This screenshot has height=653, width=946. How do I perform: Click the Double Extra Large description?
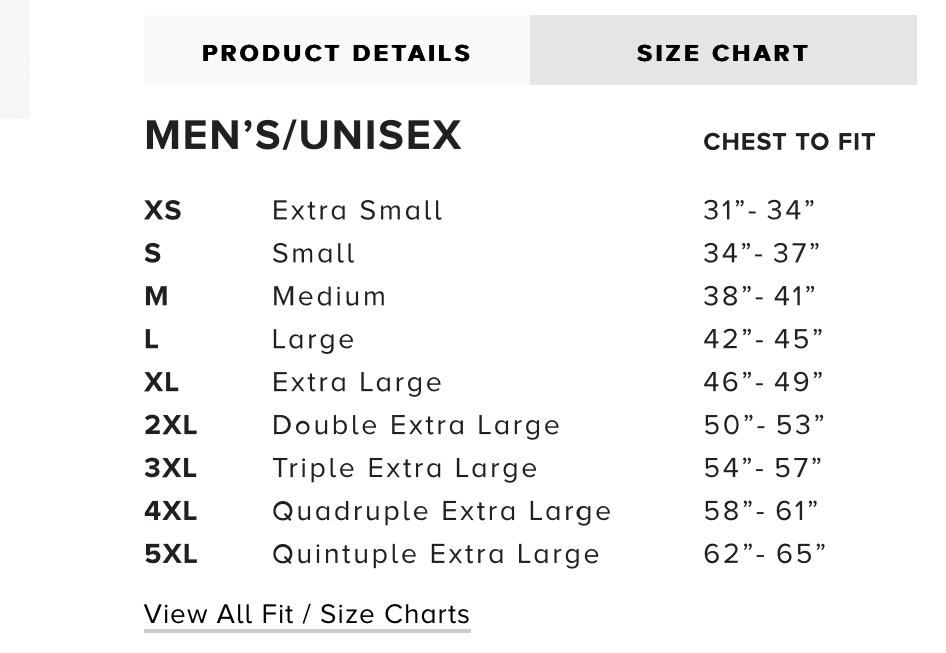[x=415, y=426]
